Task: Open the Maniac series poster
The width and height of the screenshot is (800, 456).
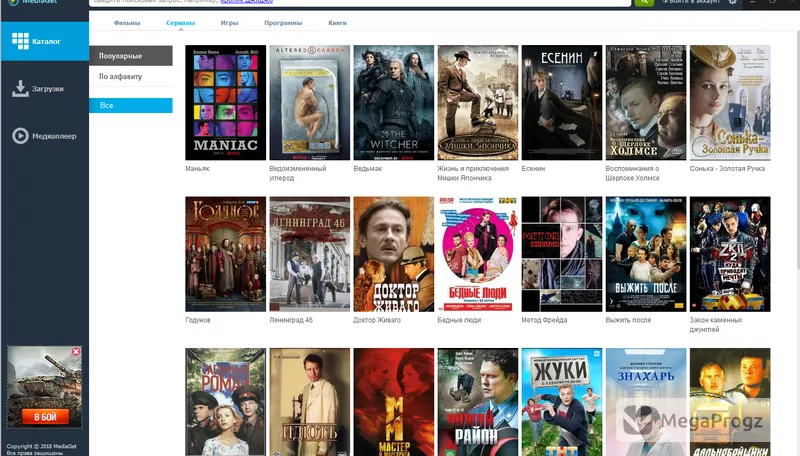Action: 226,103
